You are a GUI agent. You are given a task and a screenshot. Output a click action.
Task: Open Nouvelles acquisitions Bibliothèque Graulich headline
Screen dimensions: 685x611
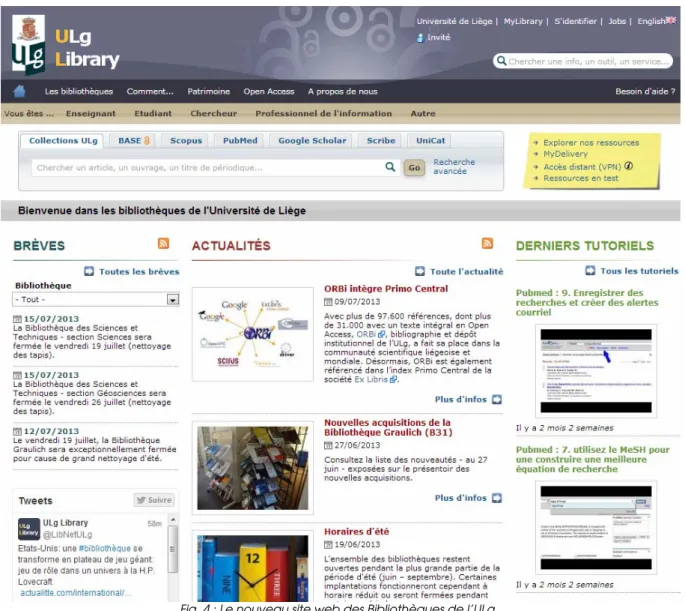(x=388, y=428)
